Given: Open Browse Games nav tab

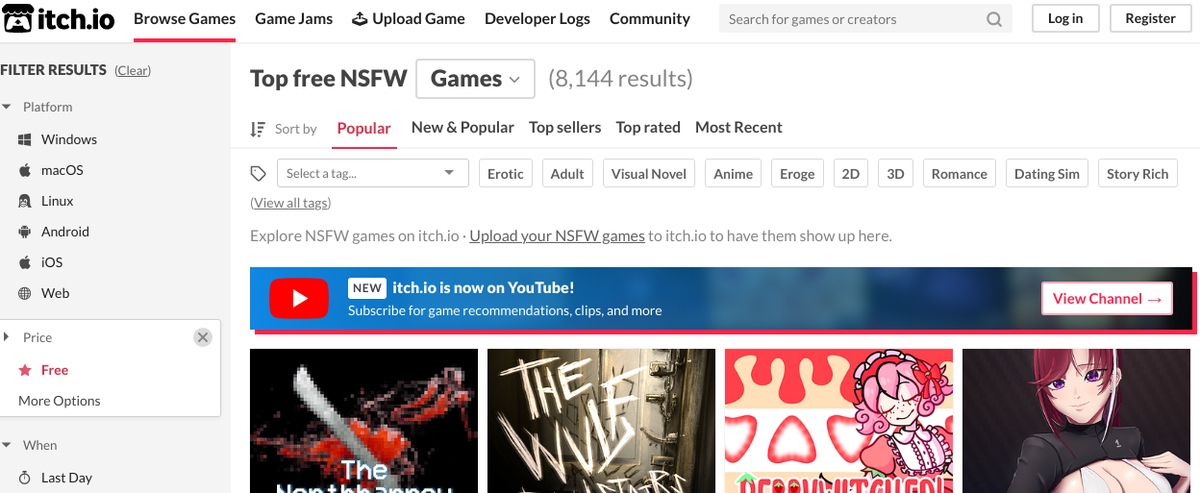Looking at the screenshot, I should (185, 19).
